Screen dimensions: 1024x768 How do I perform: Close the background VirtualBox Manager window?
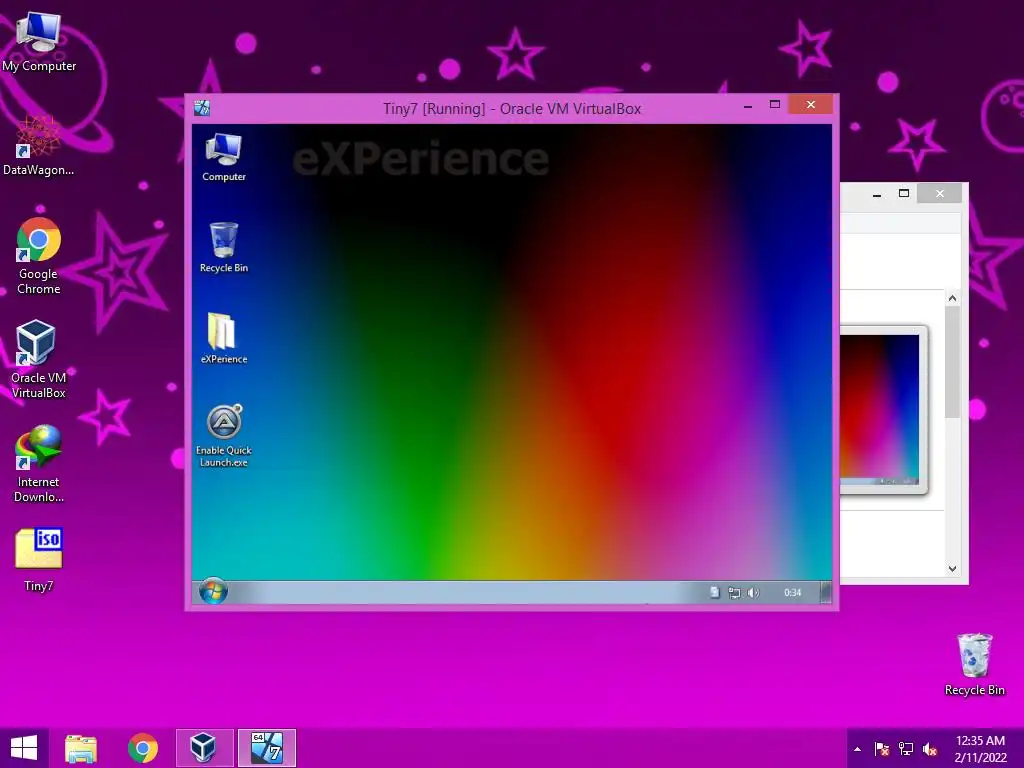[x=940, y=193]
